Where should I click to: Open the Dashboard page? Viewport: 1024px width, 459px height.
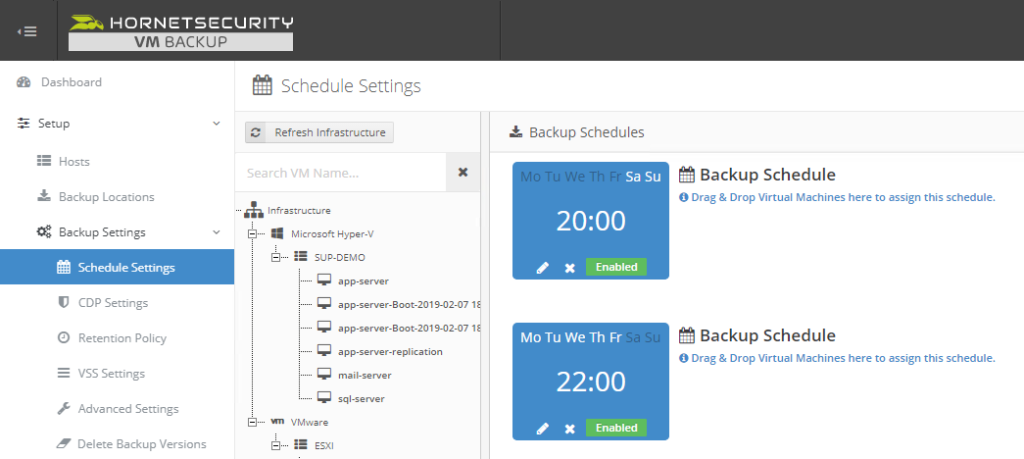pos(70,82)
